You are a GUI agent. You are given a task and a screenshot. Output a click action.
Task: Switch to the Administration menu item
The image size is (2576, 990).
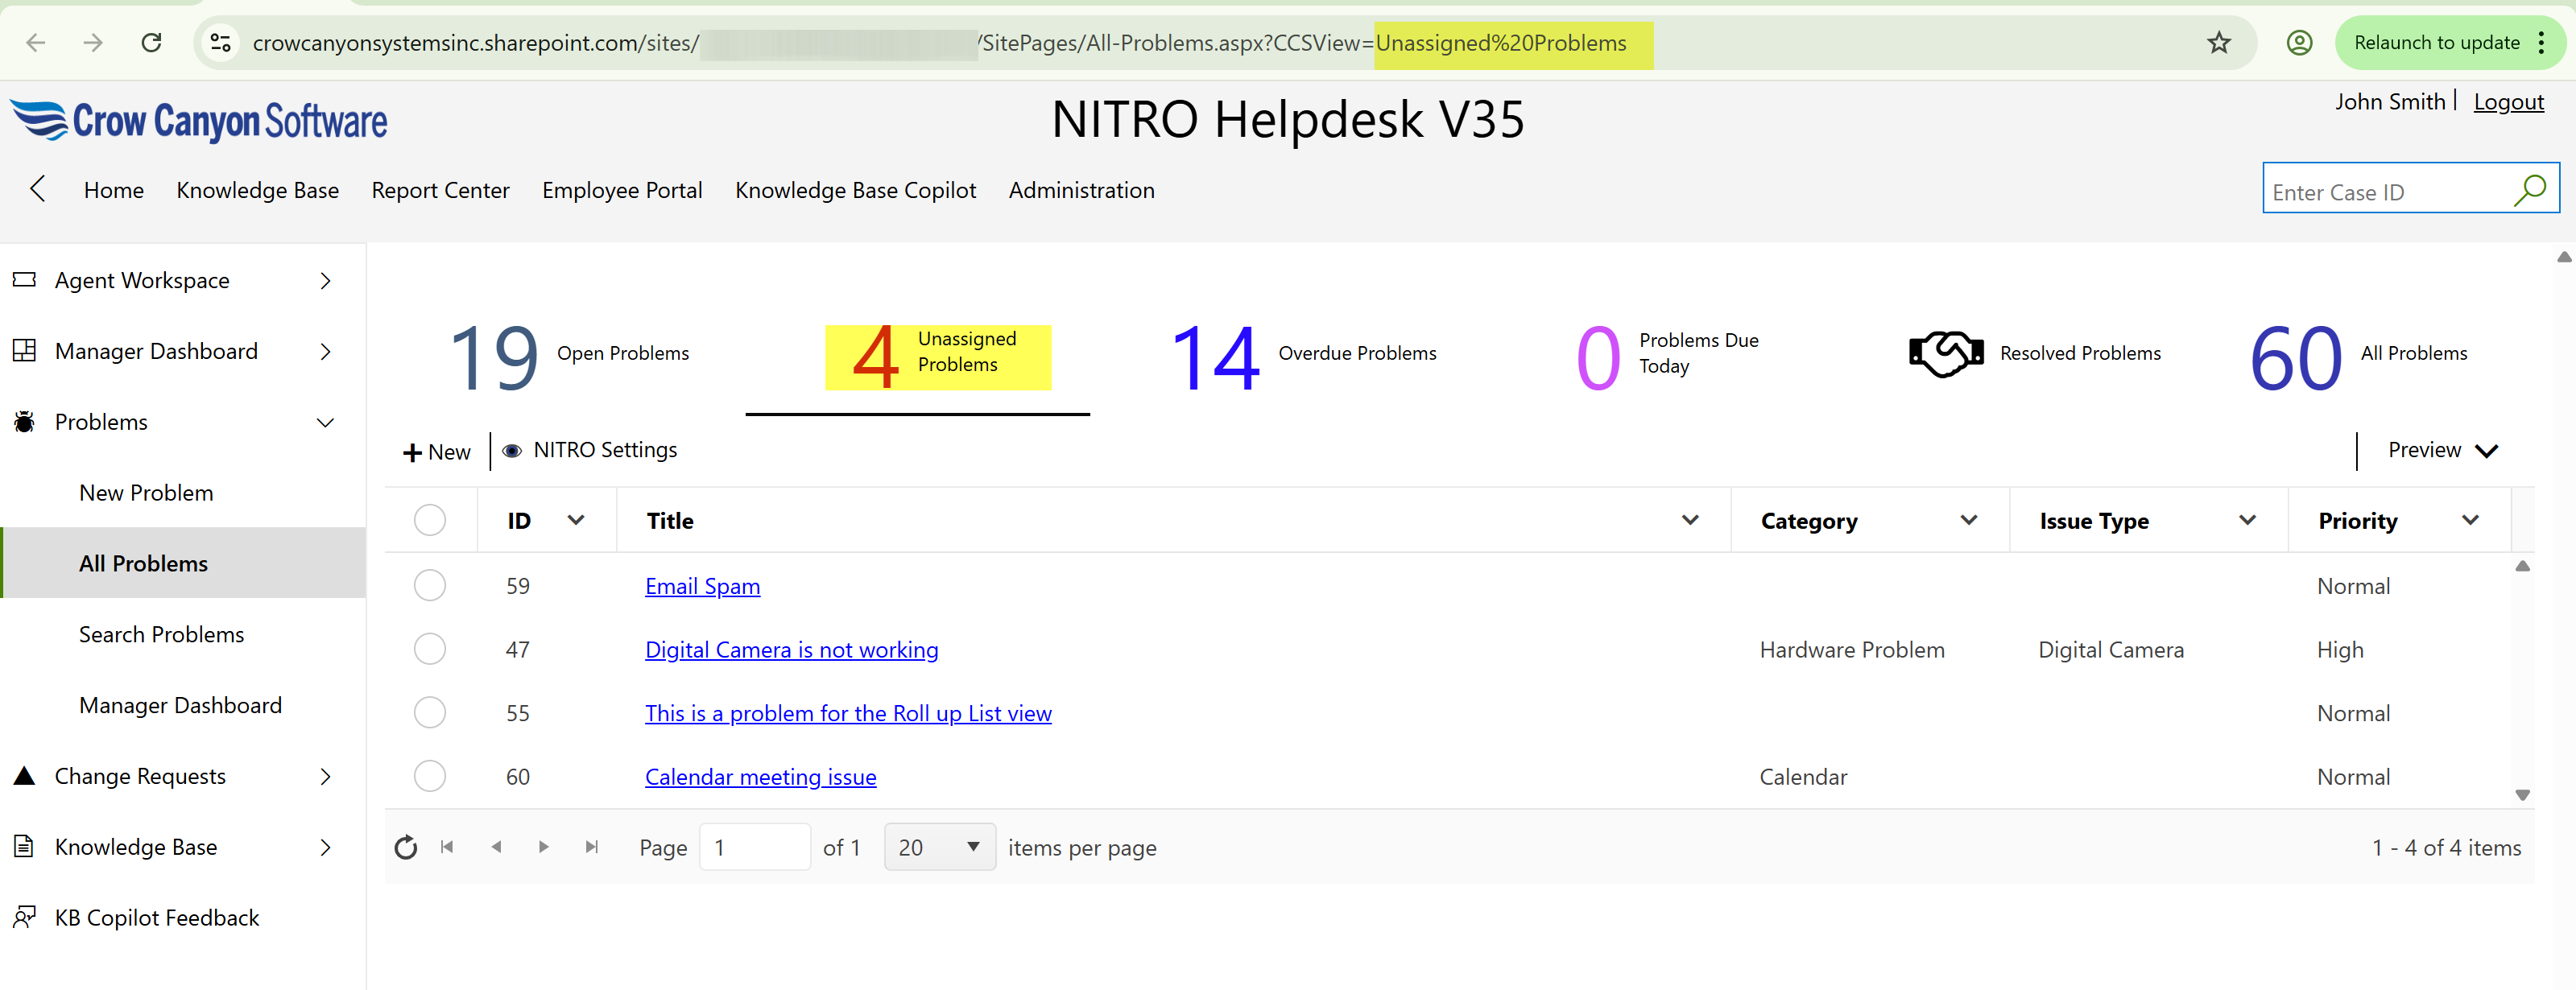point(1081,190)
